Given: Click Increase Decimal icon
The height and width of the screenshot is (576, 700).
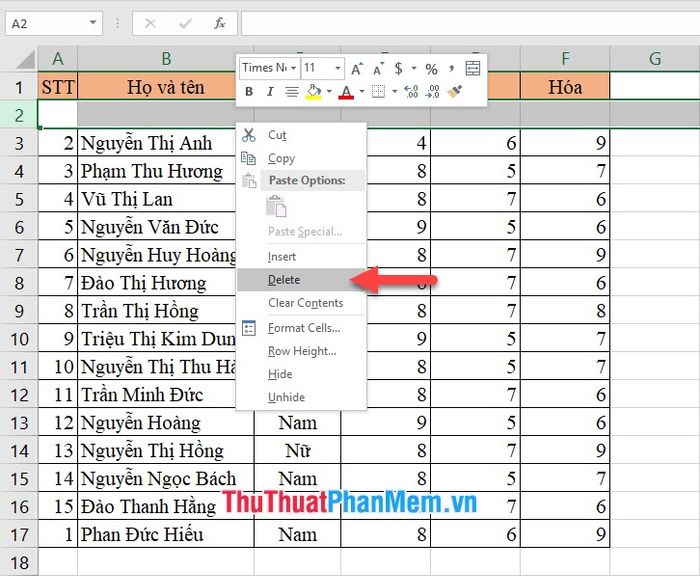Looking at the screenshot, I should tap(412, 92).
